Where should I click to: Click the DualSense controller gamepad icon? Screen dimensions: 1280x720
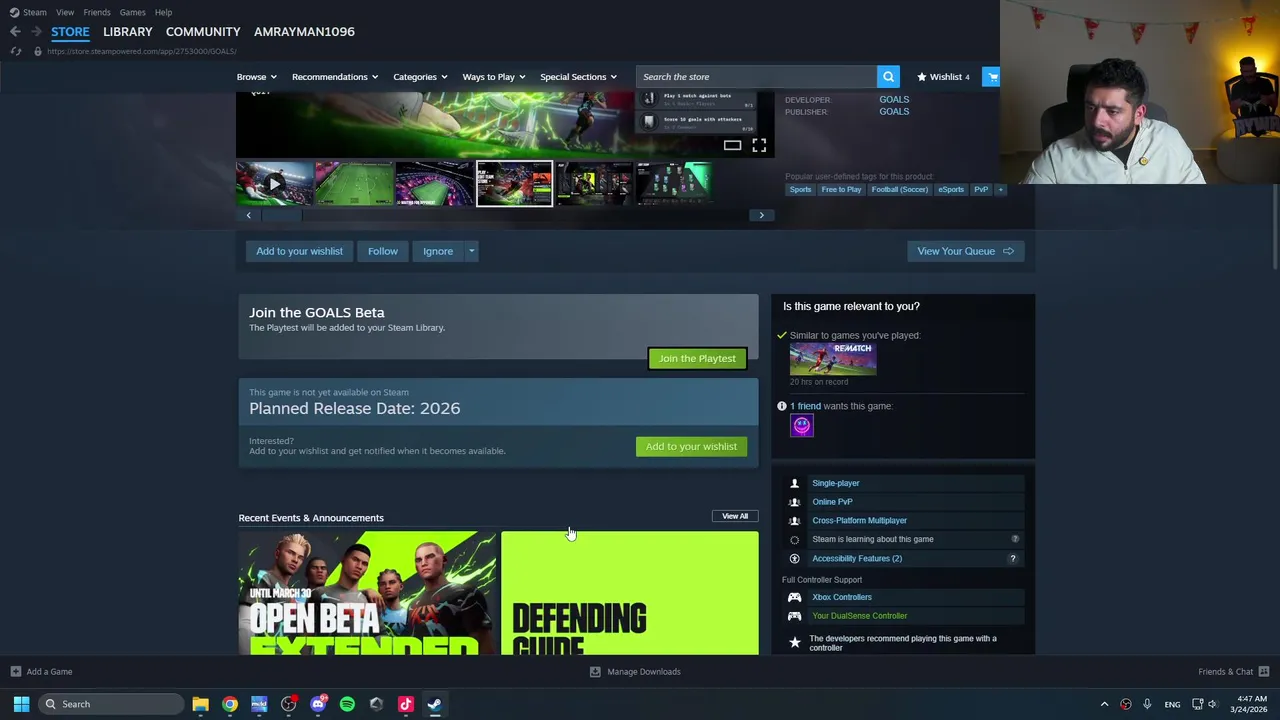794,616
